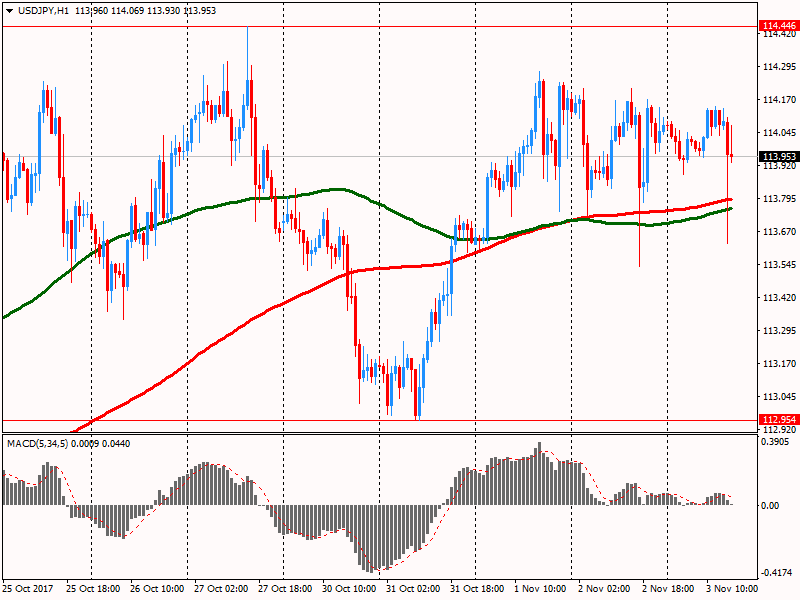Click the 113.170 price axis label
Screen dimensions: 800x600
click(x=779, y=364)
